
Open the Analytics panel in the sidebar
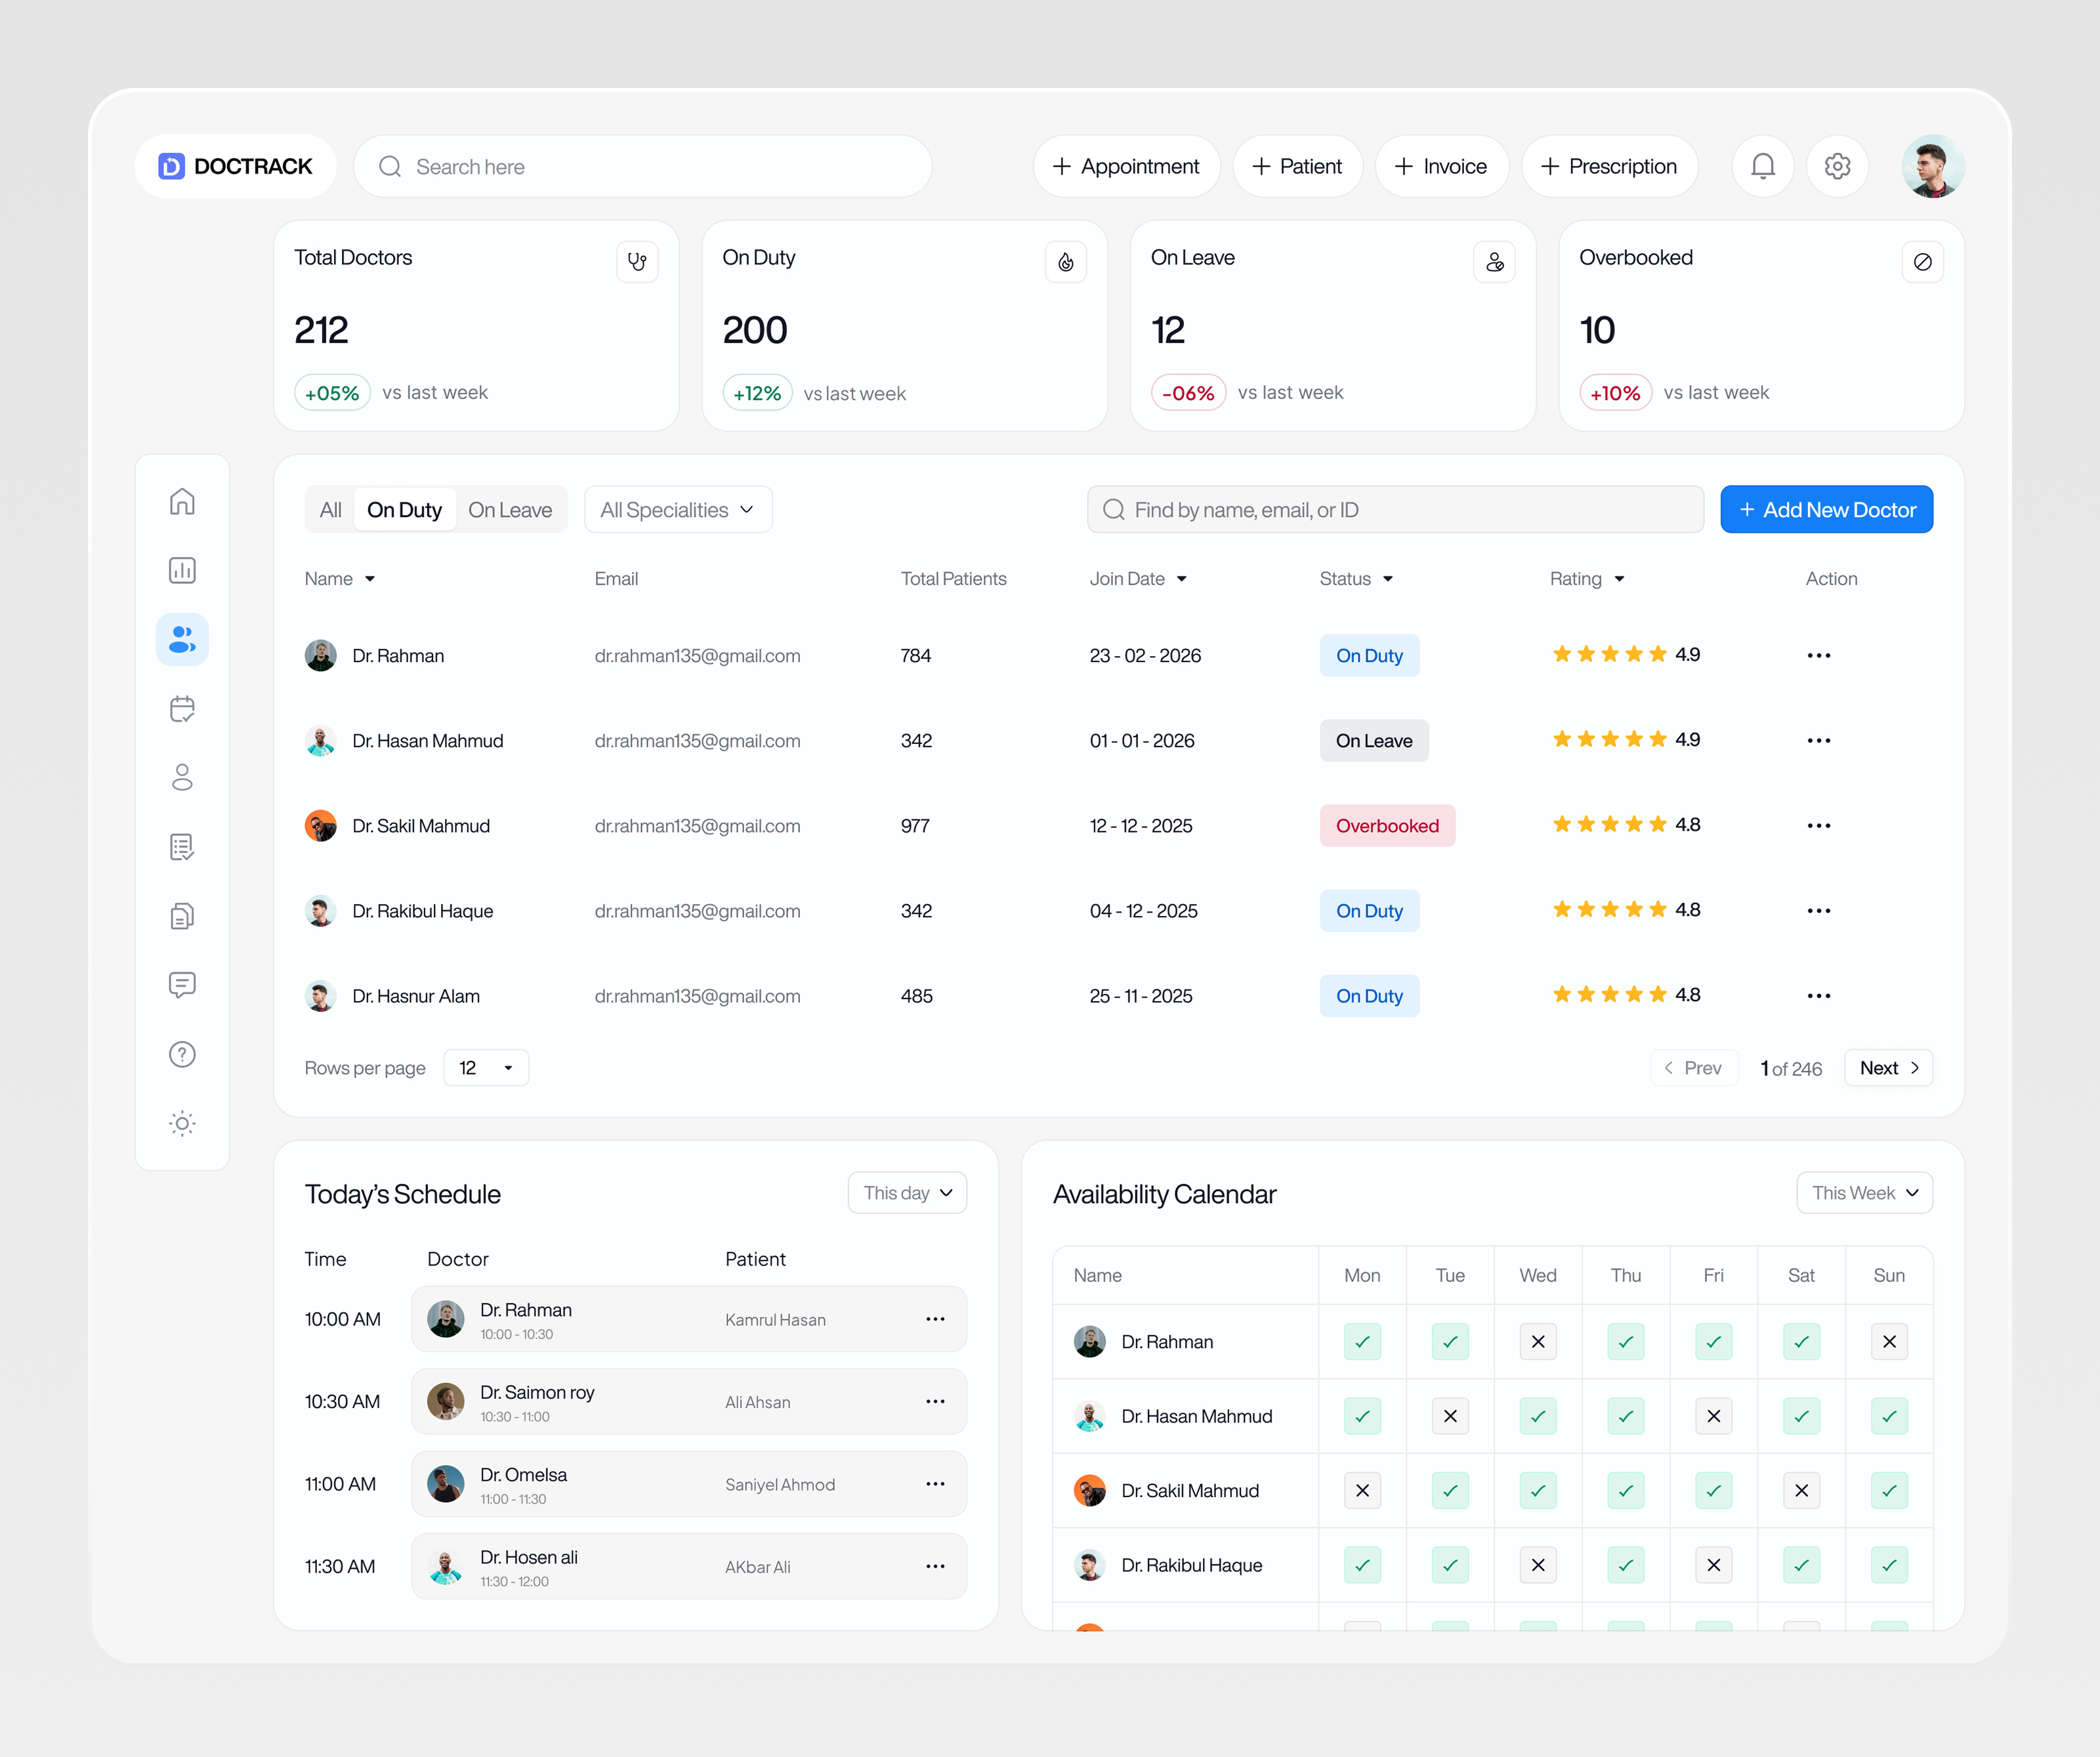coord(182,570)
